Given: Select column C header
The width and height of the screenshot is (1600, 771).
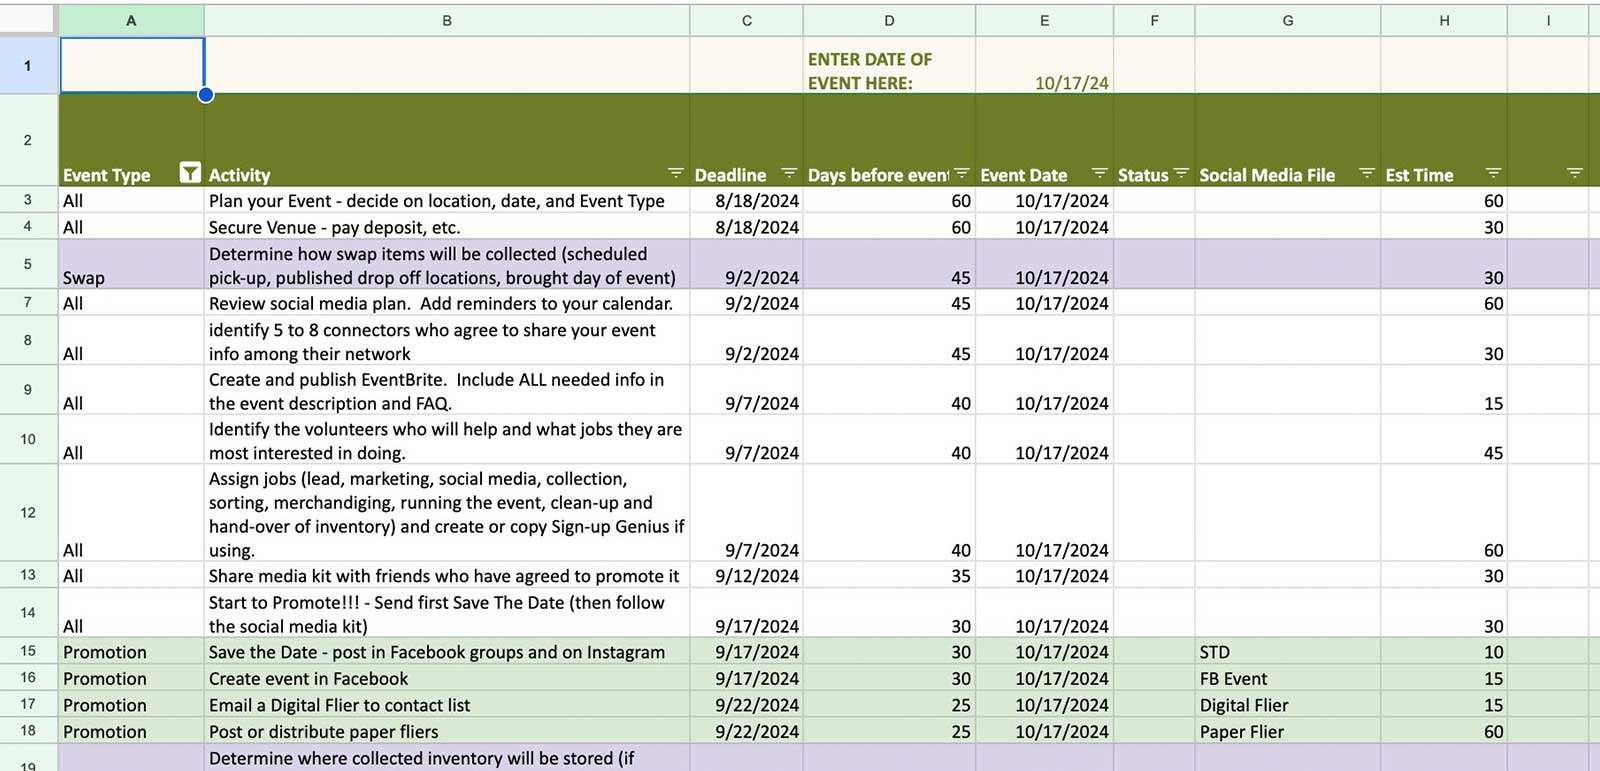Looking at the screenshot, I should click(x=746, y=20).
